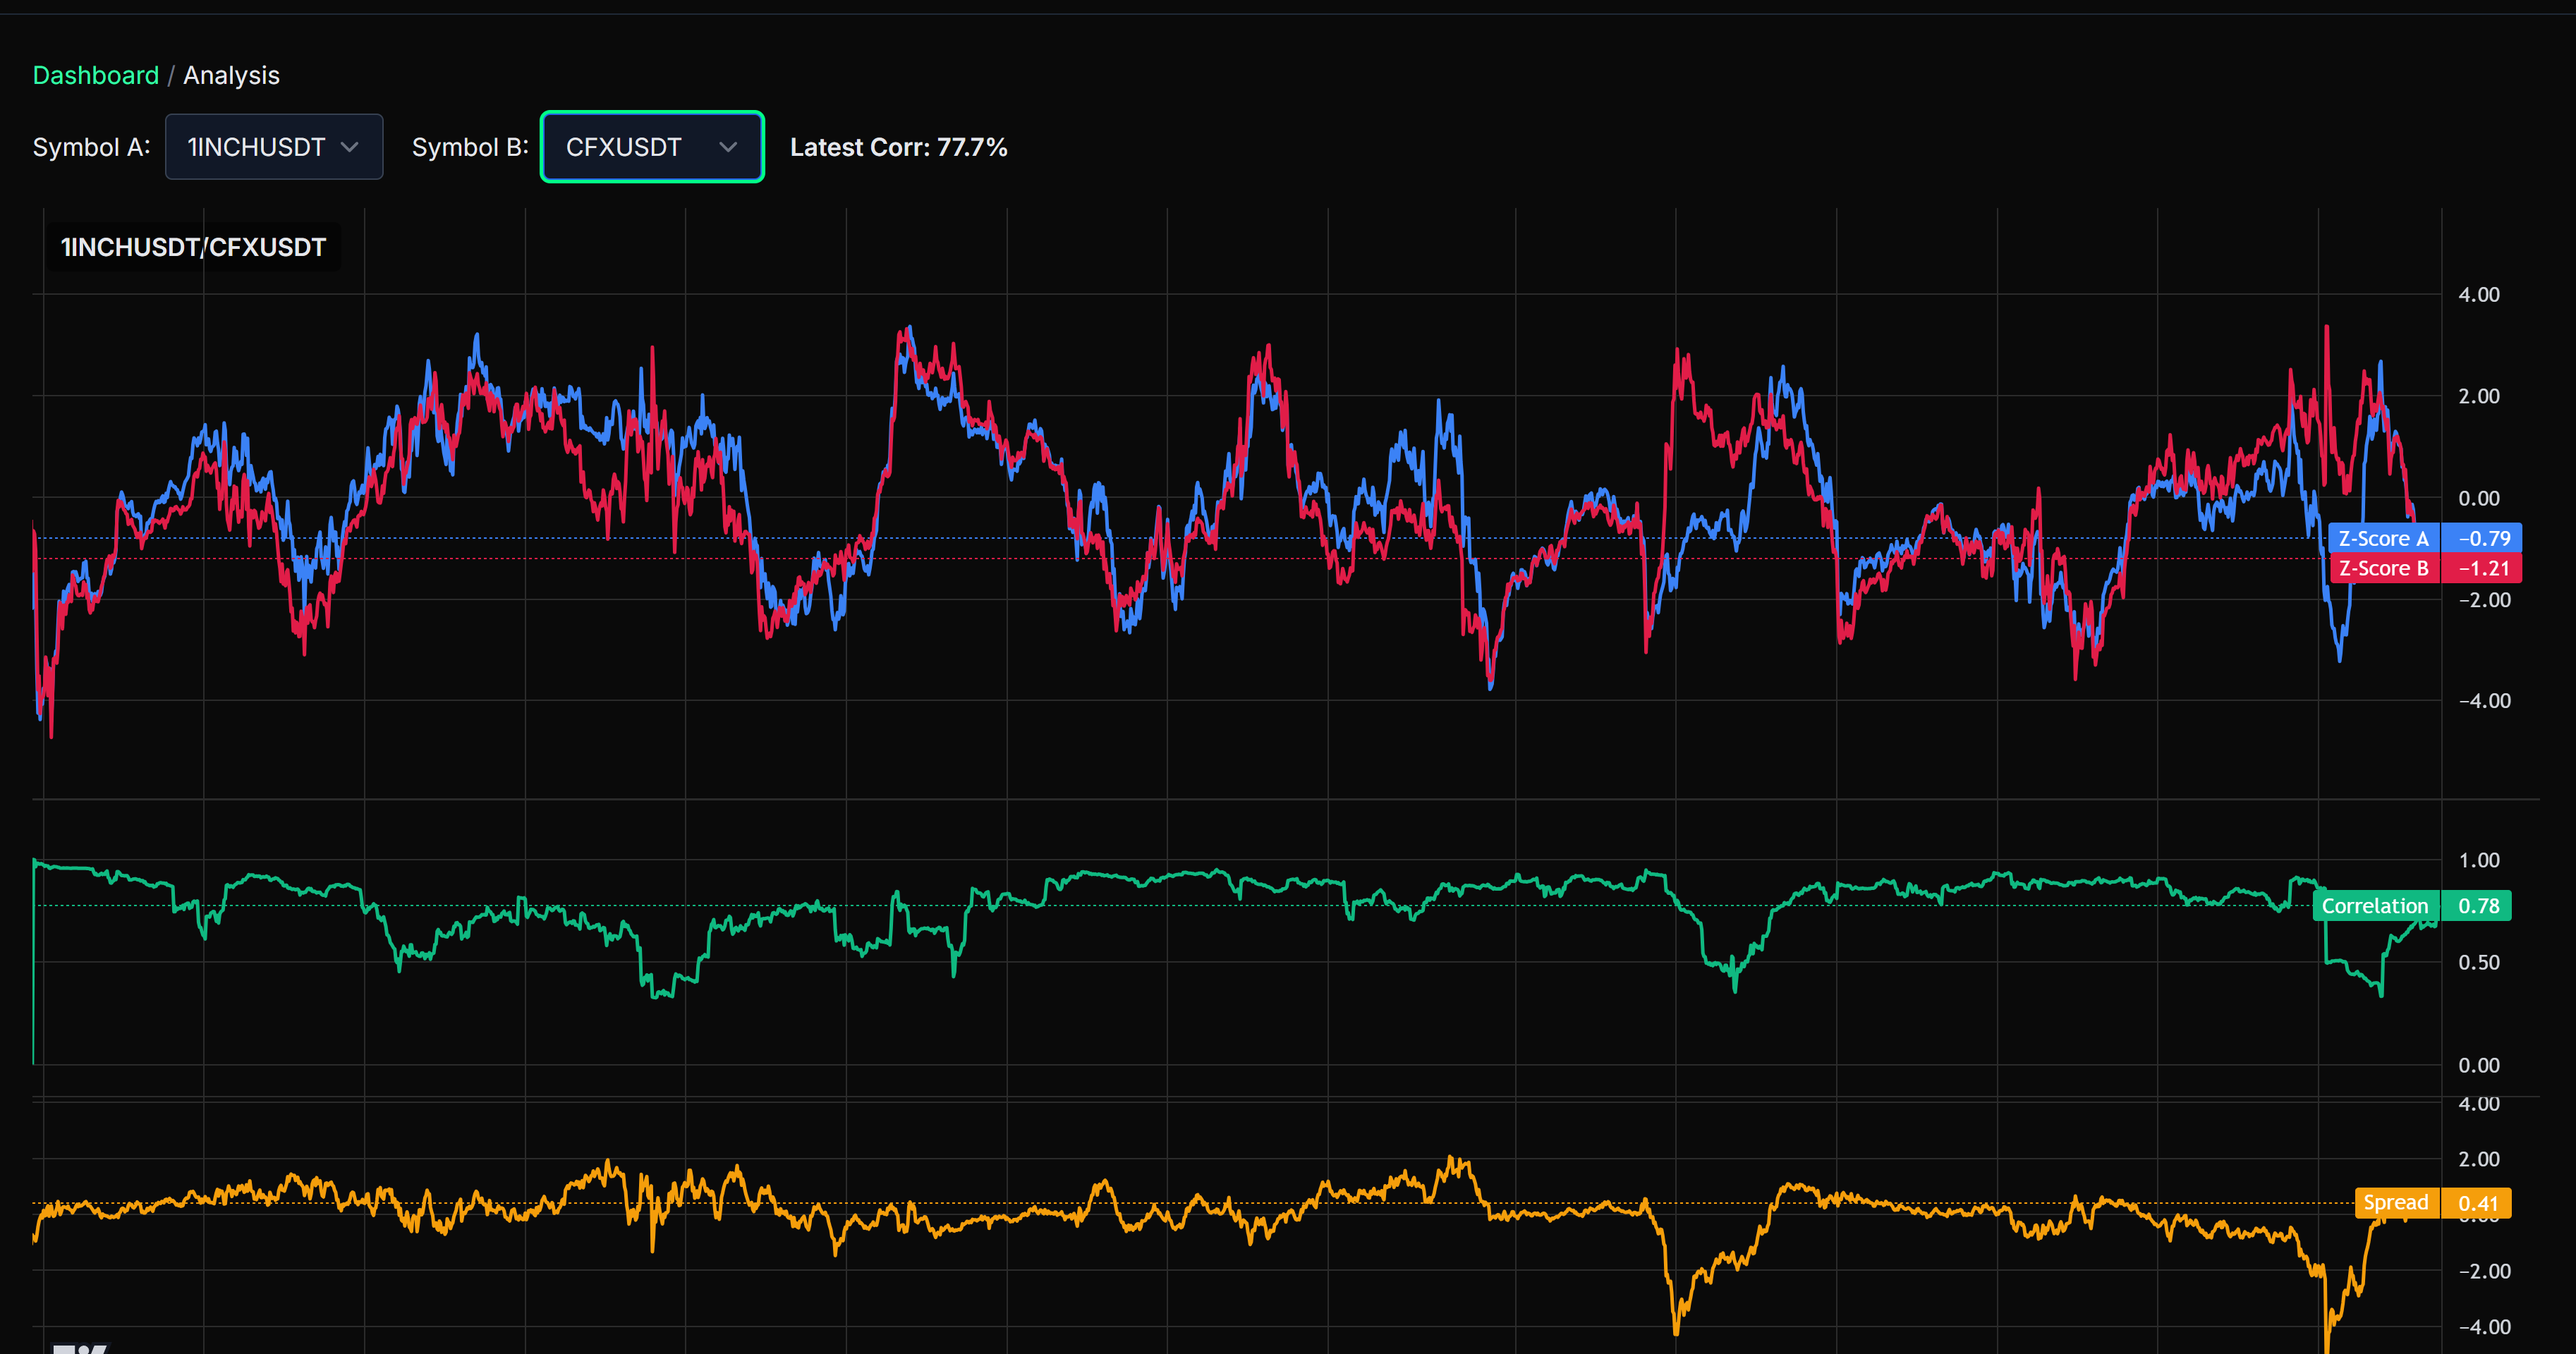Viewport: 2576px width, 1354px height.
Task: Click the Symbol A dropdown chevron
Action: click(349, 147)
